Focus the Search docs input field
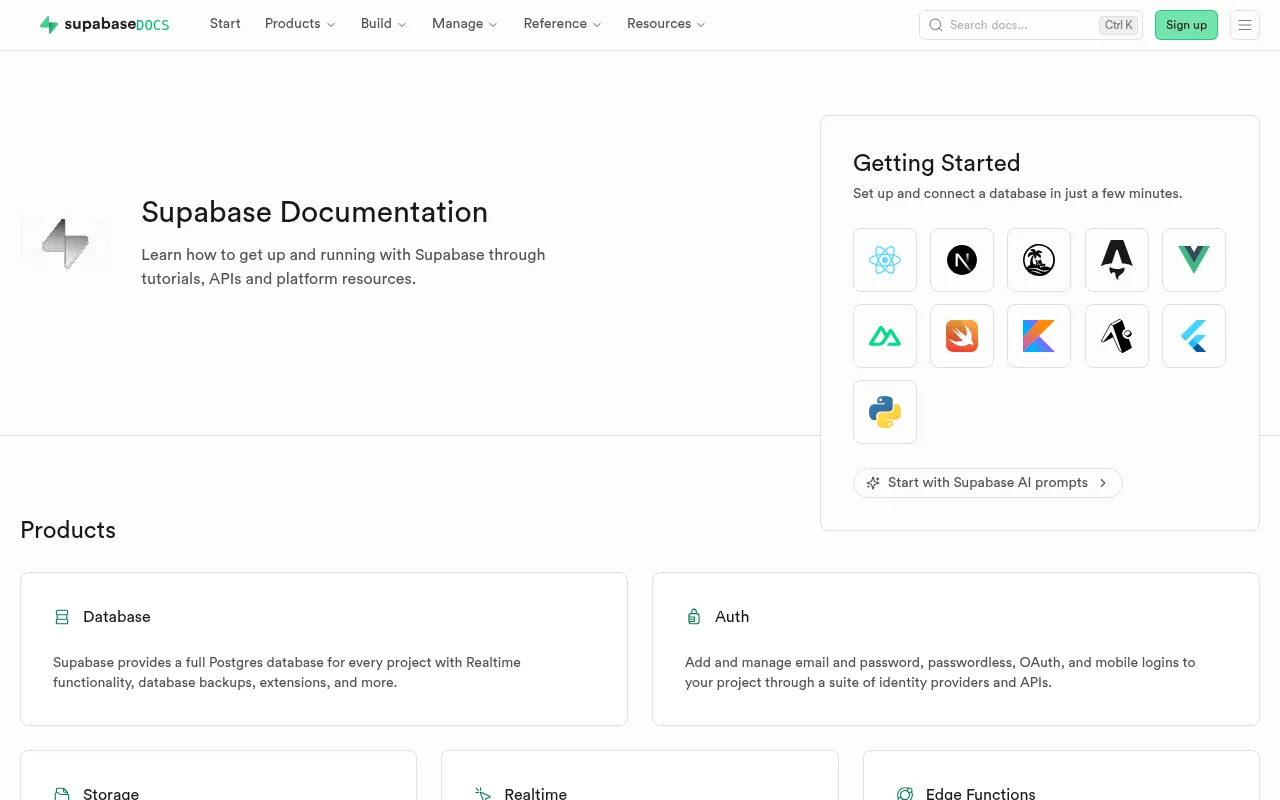 coord(1031,25)
